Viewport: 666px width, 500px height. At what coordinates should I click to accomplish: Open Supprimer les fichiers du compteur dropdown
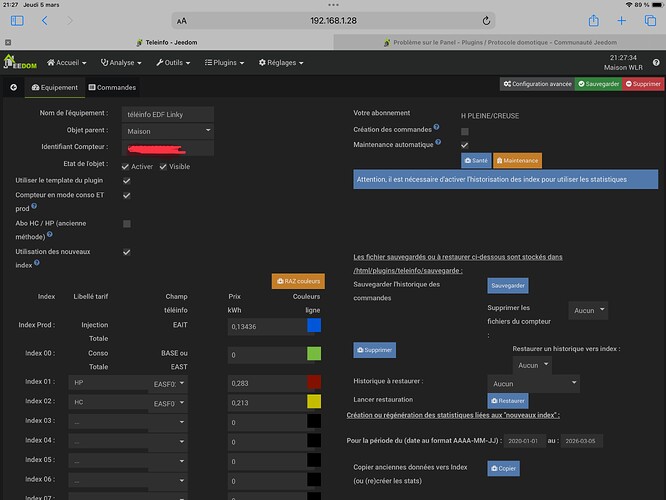click(587, 311)
